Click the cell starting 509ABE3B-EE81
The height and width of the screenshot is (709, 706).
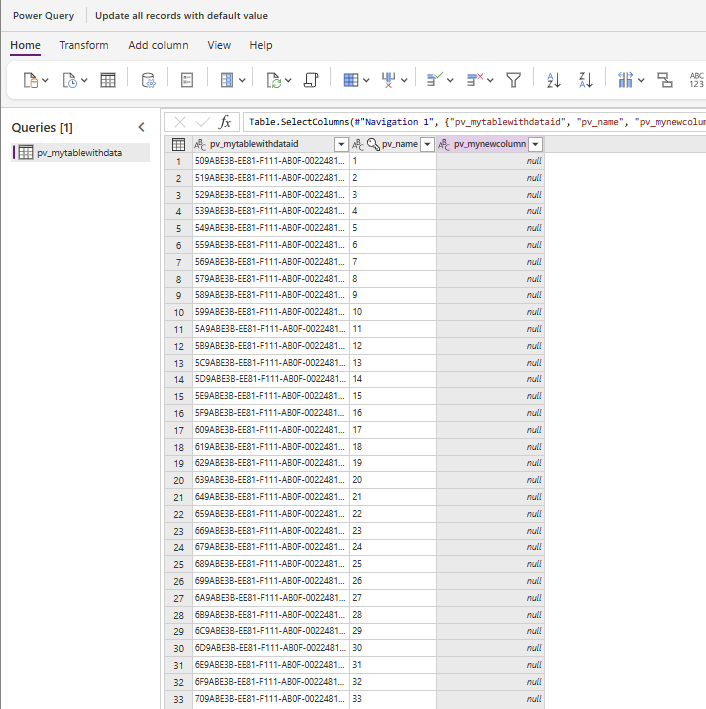click(x=271, y=161)
